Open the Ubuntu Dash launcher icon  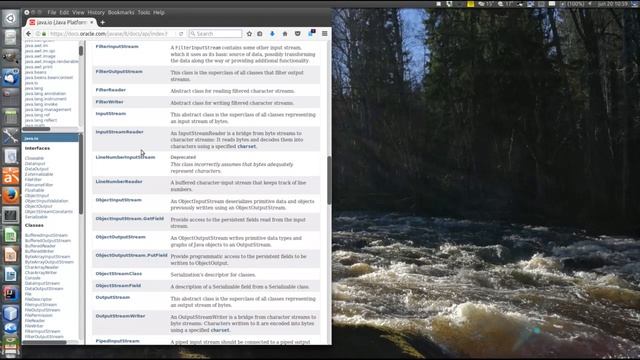[11, 18]
